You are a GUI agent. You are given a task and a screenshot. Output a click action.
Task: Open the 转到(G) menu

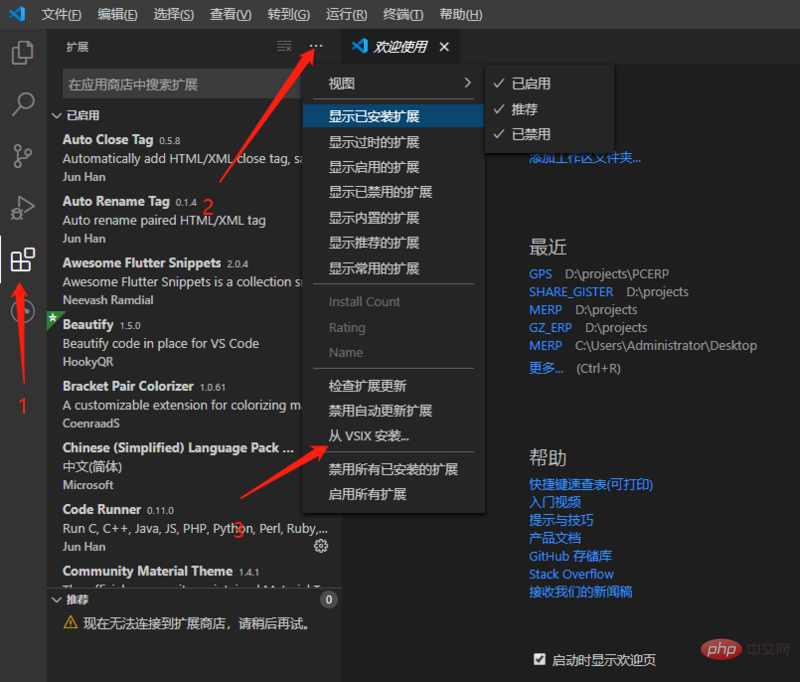click(289, 14)
